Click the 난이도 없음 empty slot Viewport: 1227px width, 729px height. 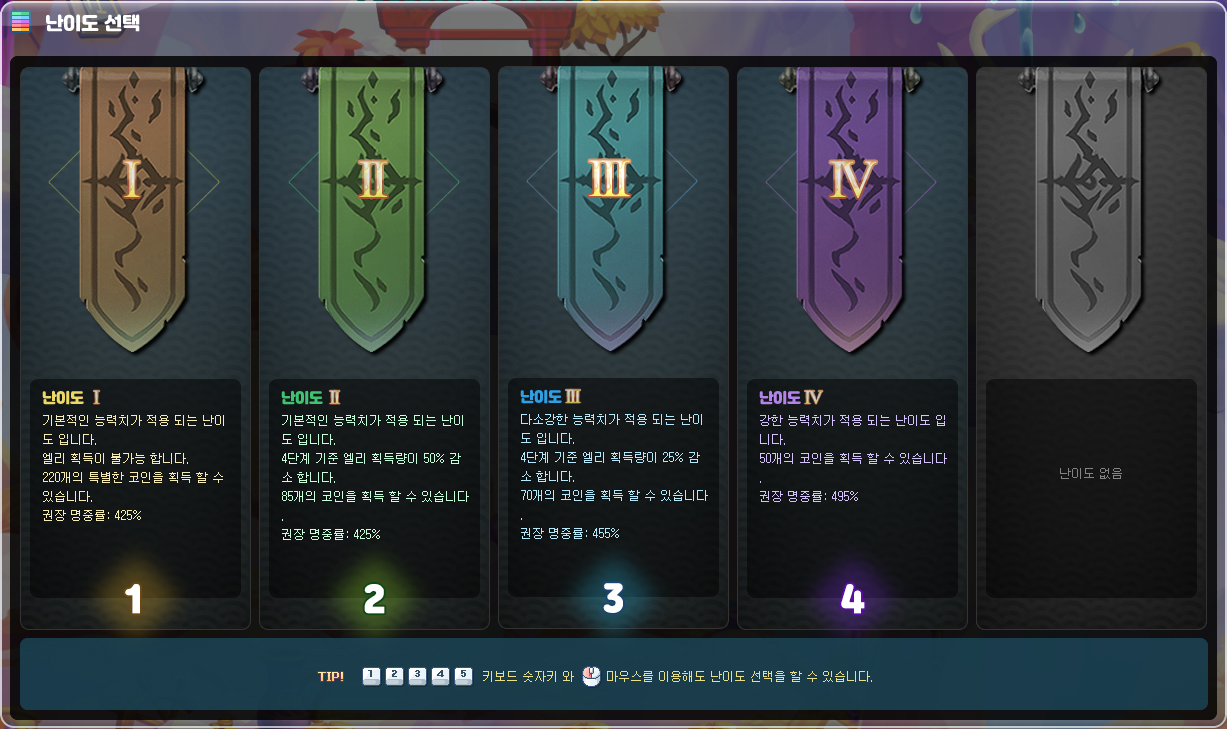pos(1091,488)
